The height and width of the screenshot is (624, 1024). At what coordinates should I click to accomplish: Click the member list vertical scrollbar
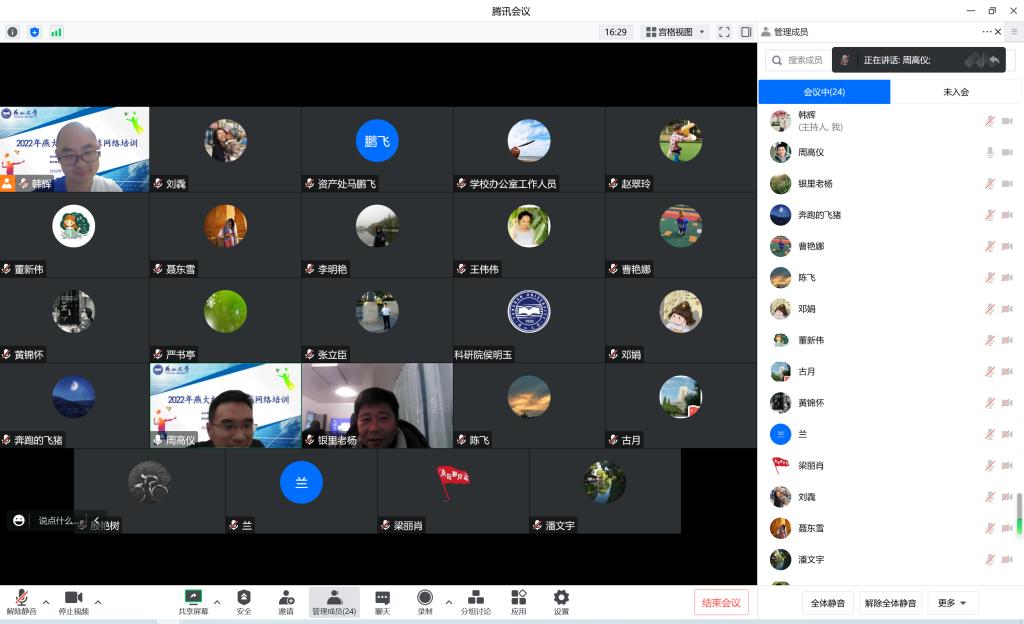pos(1019,512)
